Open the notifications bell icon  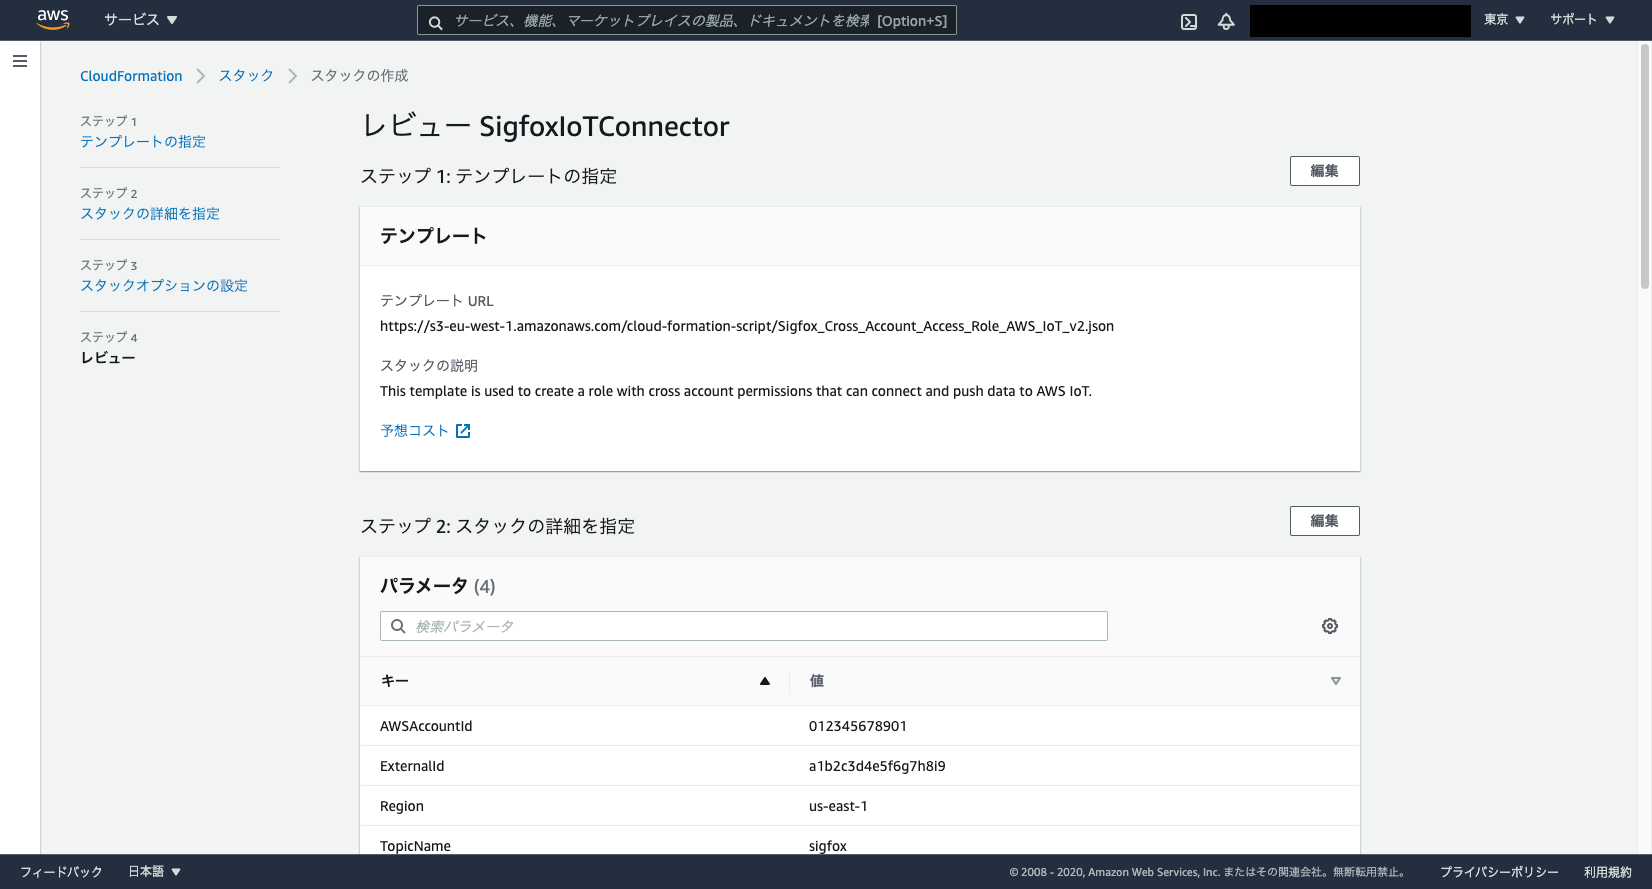[1226, 21]
